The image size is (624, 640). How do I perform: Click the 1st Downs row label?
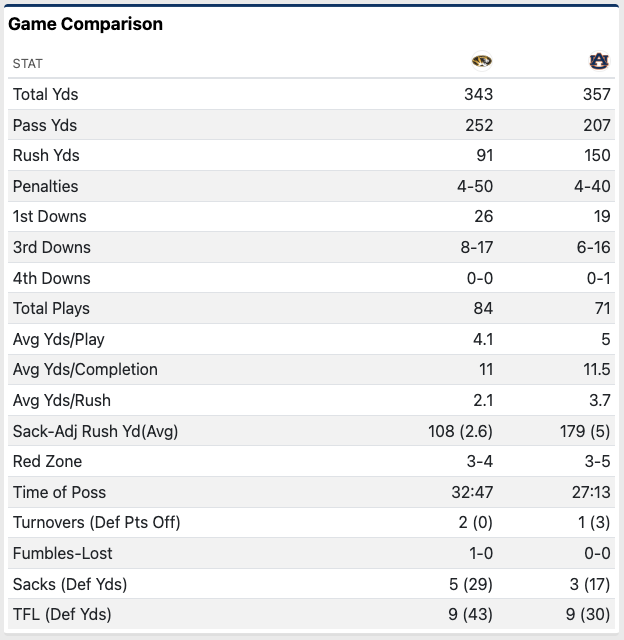[x=50, y=216]
